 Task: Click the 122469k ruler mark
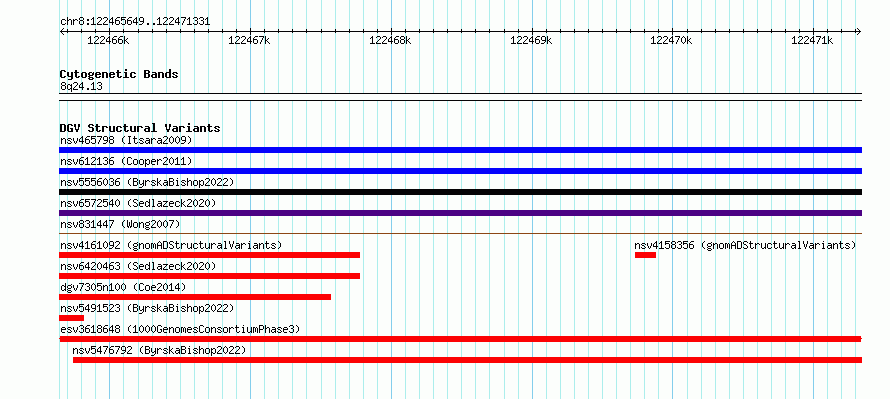tap(531, 40)
